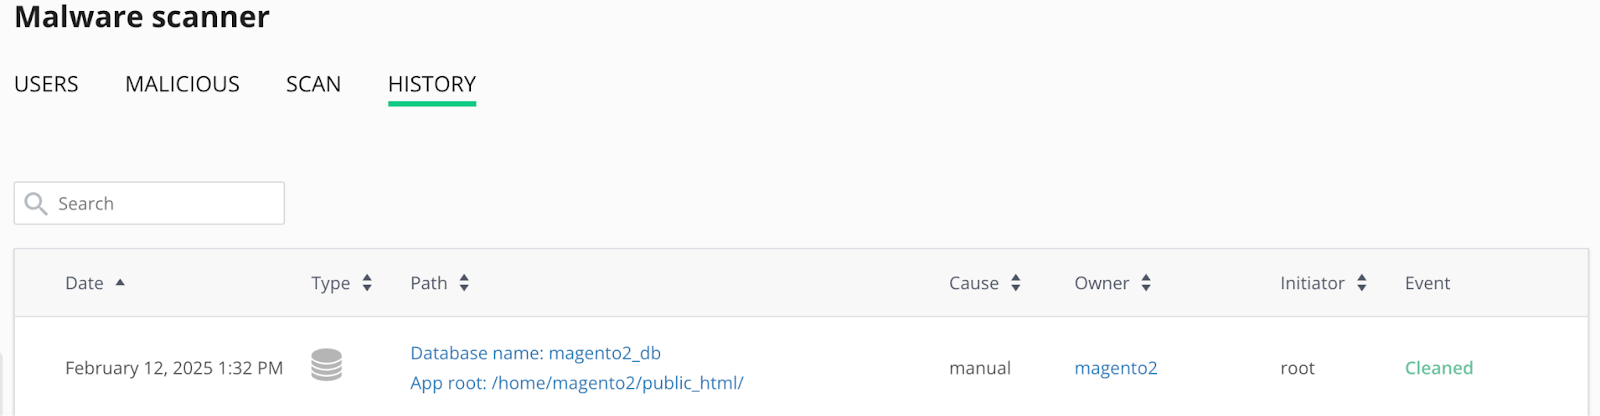Click the search magnifier icon
1600x416 pixels.
36,204
